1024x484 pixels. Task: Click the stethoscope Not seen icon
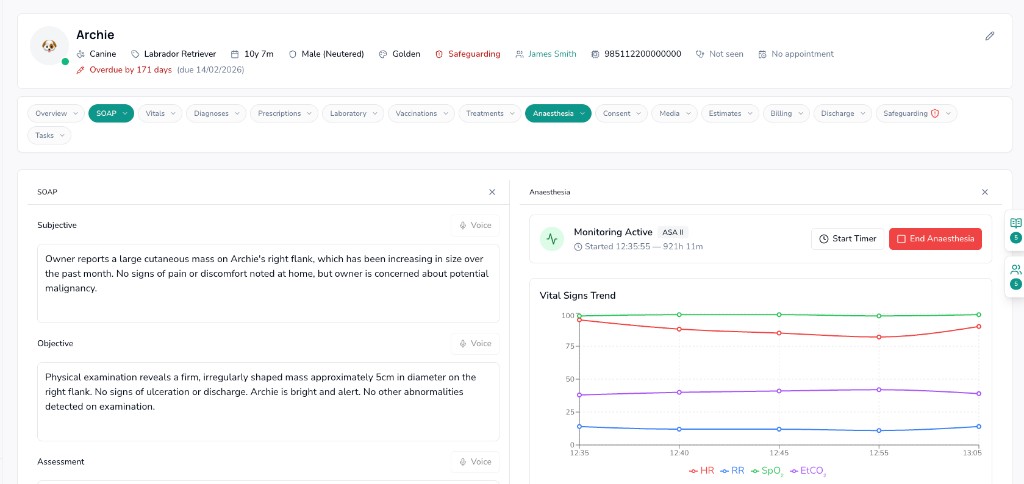point(700,54)
